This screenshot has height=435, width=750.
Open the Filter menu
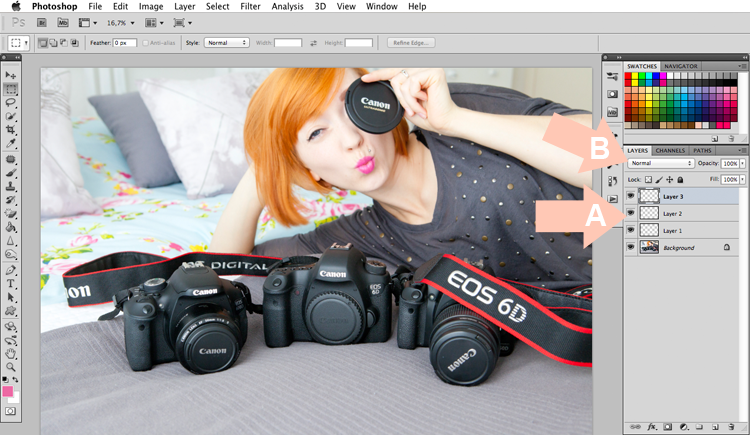pos(250,6)
